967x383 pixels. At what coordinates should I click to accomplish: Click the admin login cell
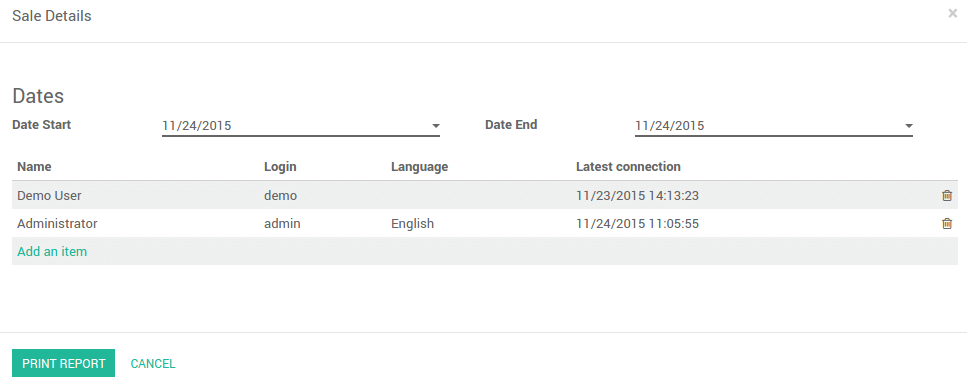(x=282, y=224)
